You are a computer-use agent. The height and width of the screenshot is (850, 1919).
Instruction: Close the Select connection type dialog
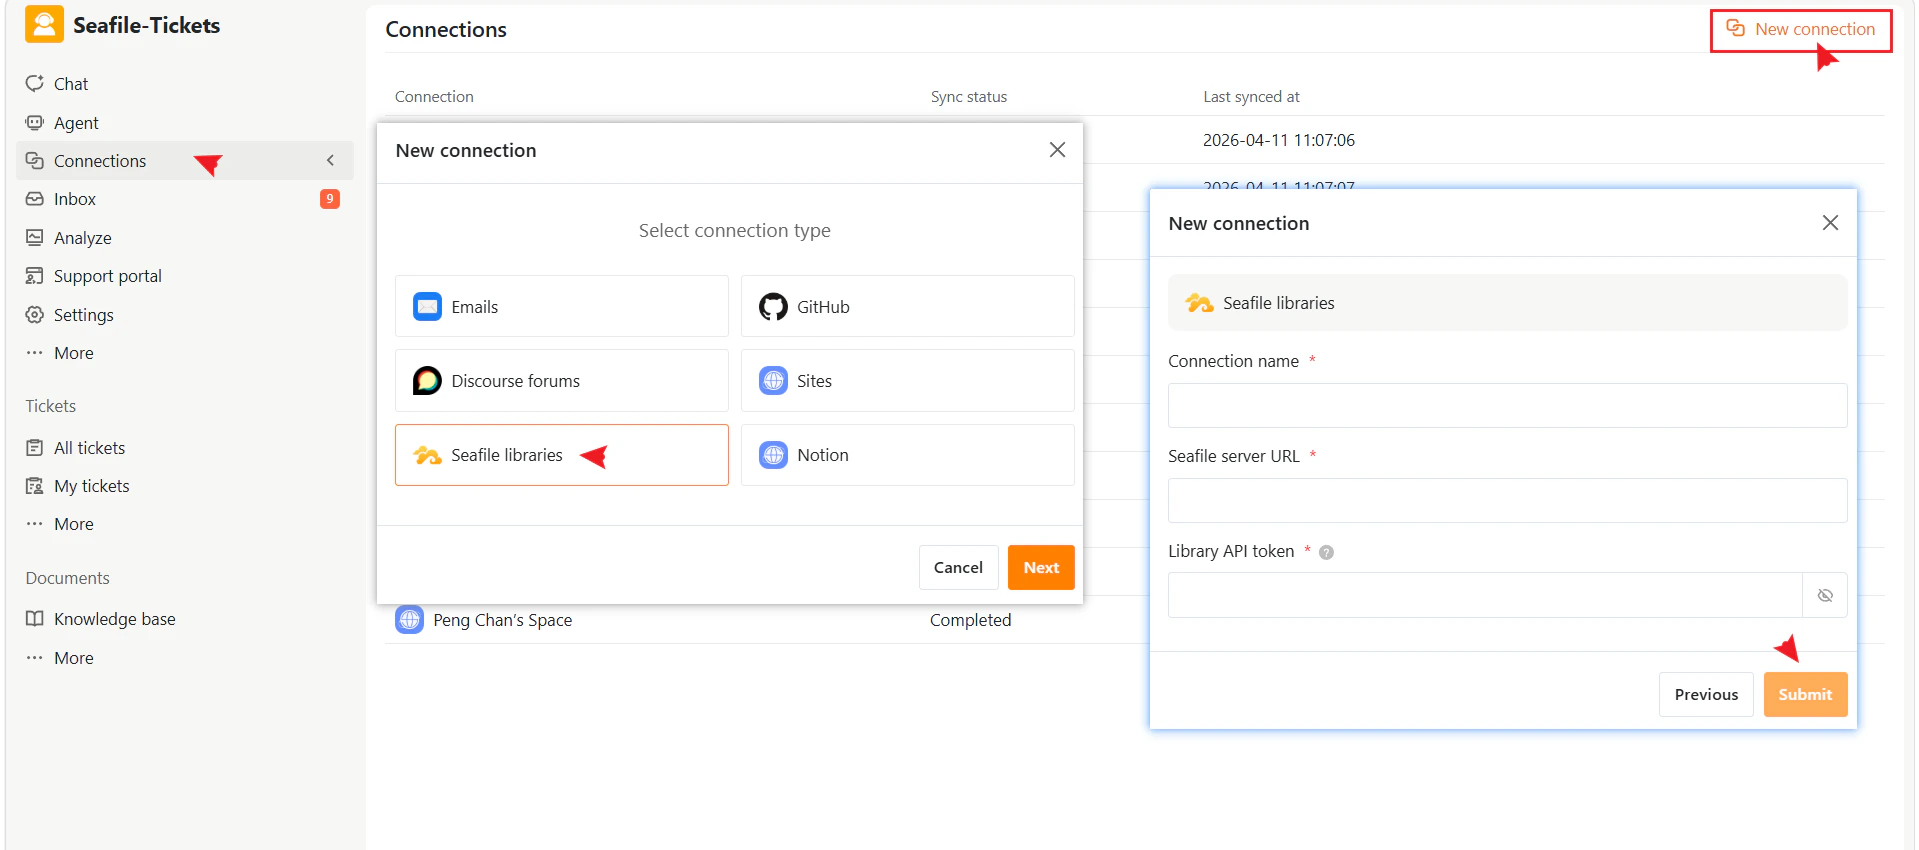[1057, 150]
